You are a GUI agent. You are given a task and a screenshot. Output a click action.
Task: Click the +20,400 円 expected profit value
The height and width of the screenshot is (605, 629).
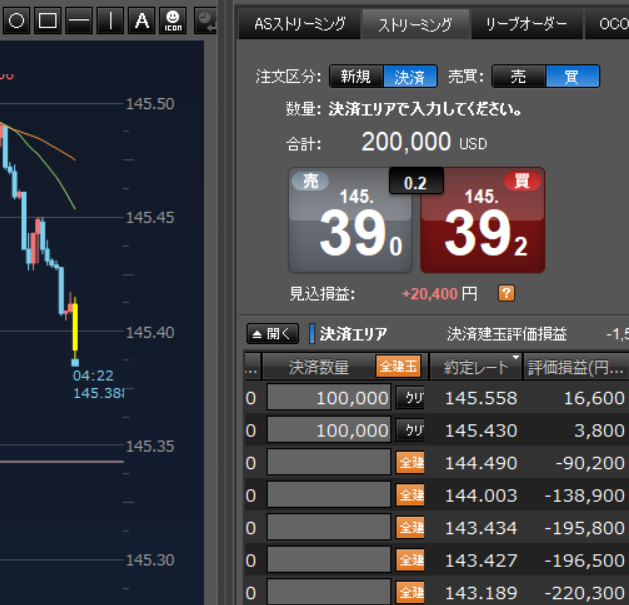coord(439,294)
